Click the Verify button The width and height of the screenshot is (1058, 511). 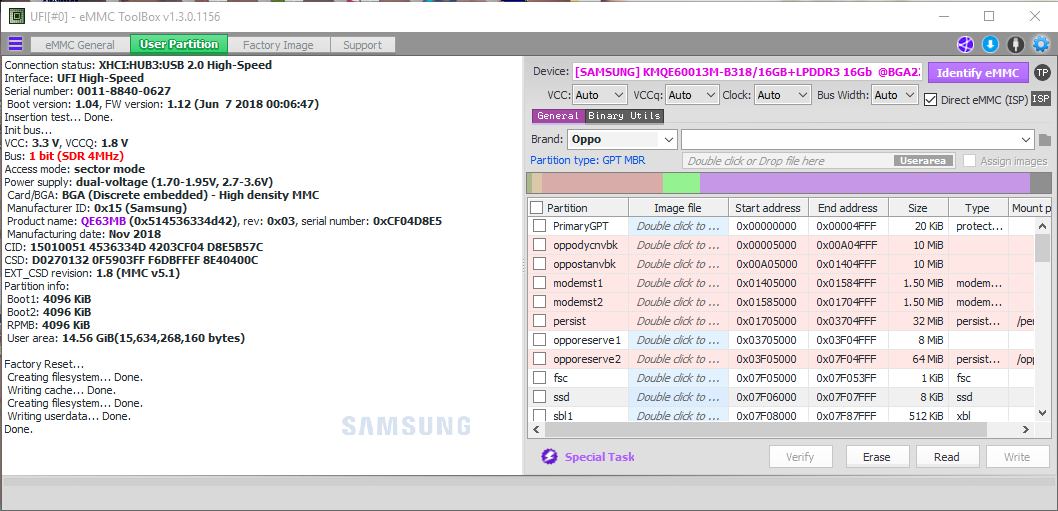(x=800, y=457)
